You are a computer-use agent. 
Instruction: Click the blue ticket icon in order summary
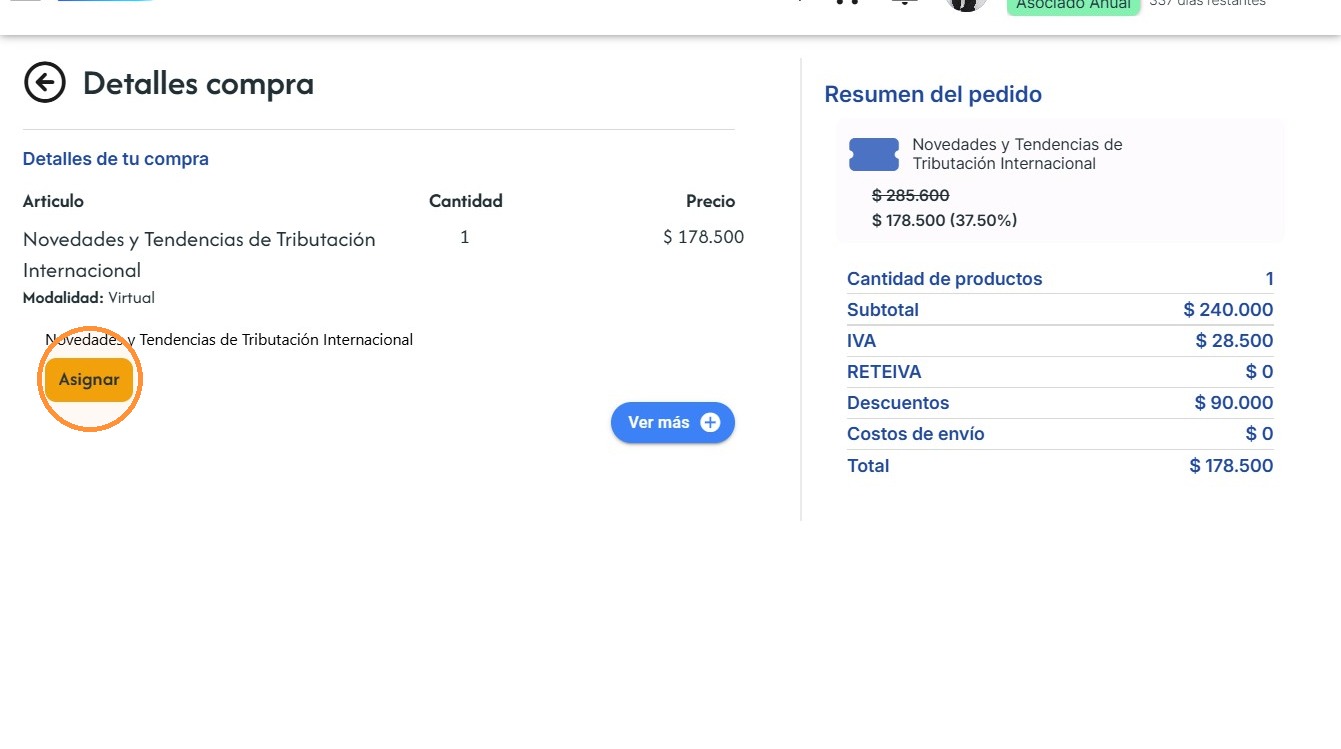(874, 154)
